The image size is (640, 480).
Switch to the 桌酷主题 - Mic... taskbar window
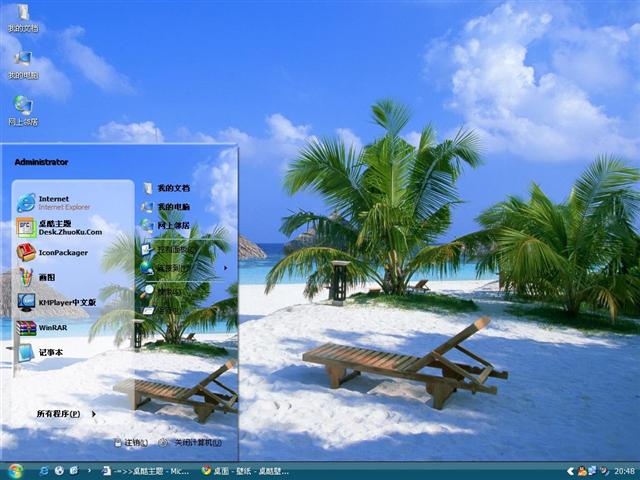click(x=145, y=471)
